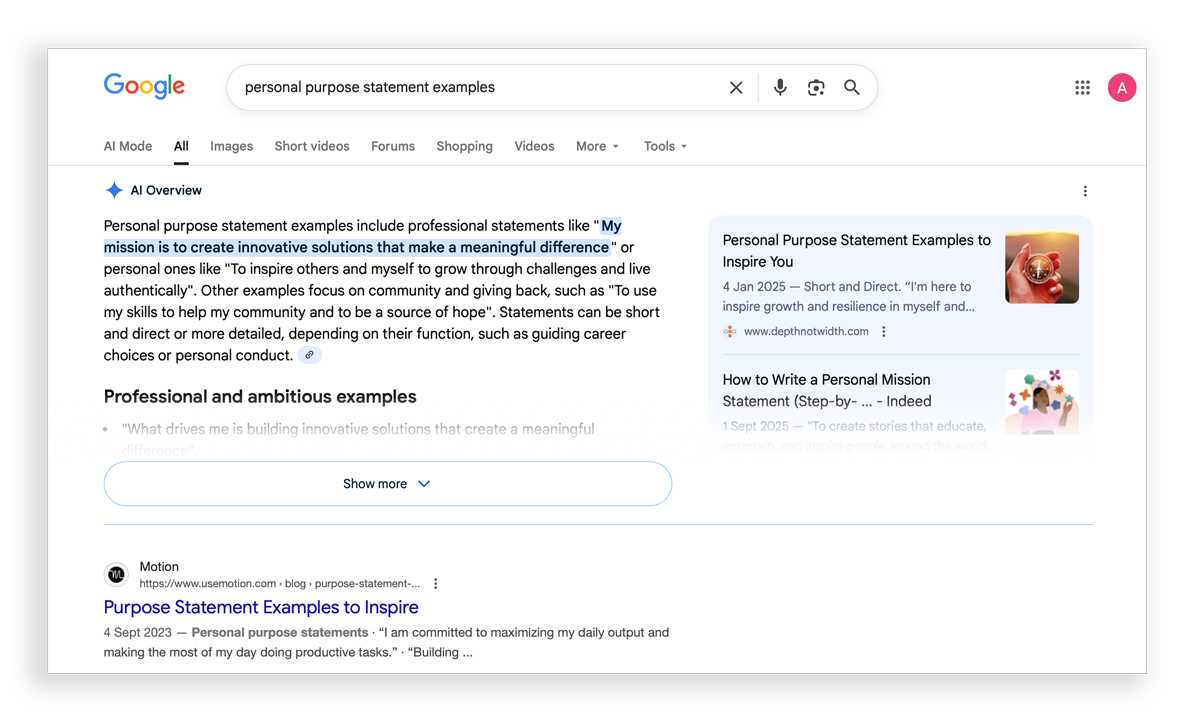Expand AI Overview with Show more
This screenshot has width=1194, height=722.
pyautogui.click(x=388, y=484)
